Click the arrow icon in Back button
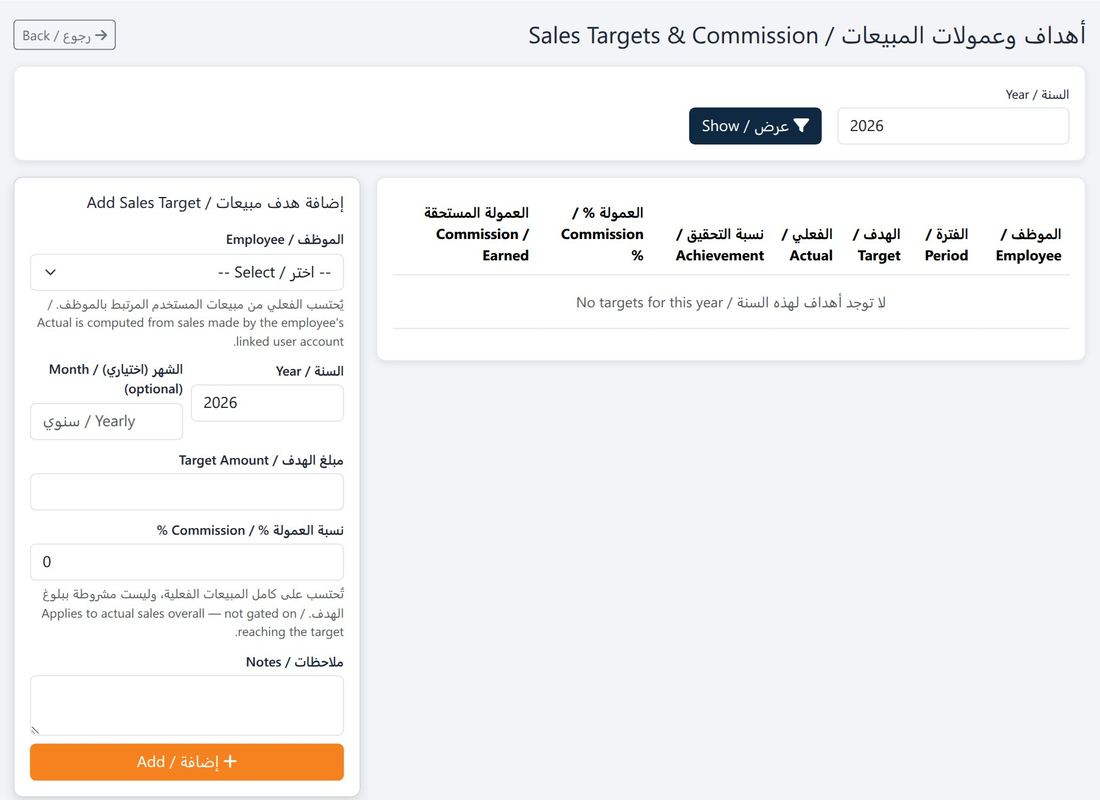The image size is (1100, 800). pos(101,35)
